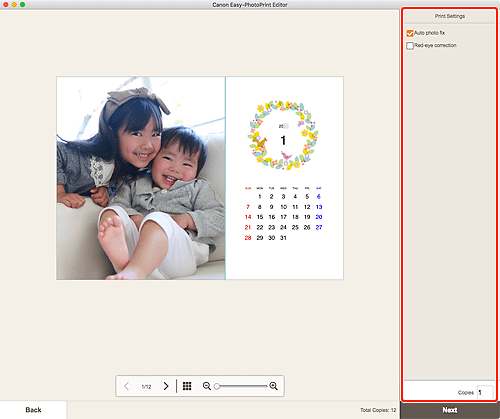Select the children photo on the calendar page
This screenshot has height=419, width=500.
click(141, 178)
